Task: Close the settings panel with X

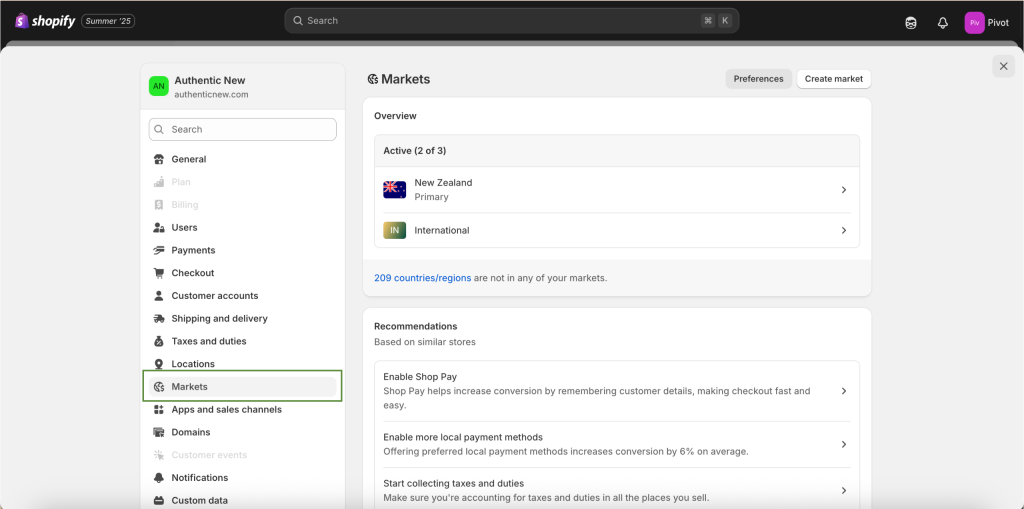Action: coord(1004,66)
